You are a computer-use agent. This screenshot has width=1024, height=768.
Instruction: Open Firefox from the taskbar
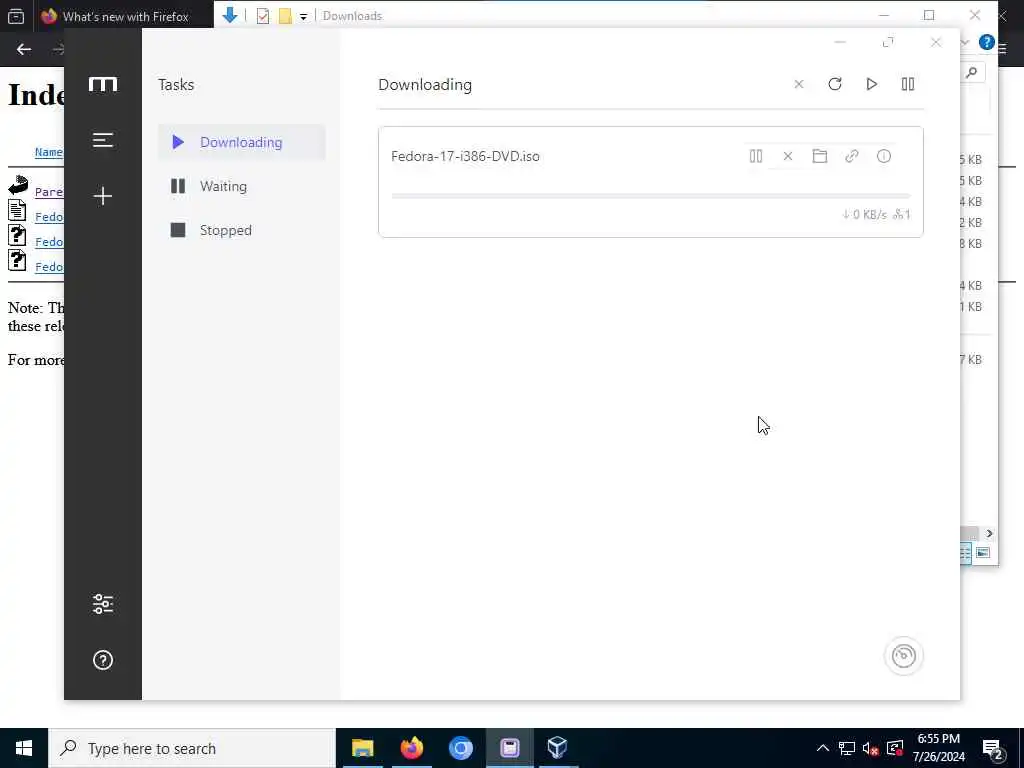411,748
